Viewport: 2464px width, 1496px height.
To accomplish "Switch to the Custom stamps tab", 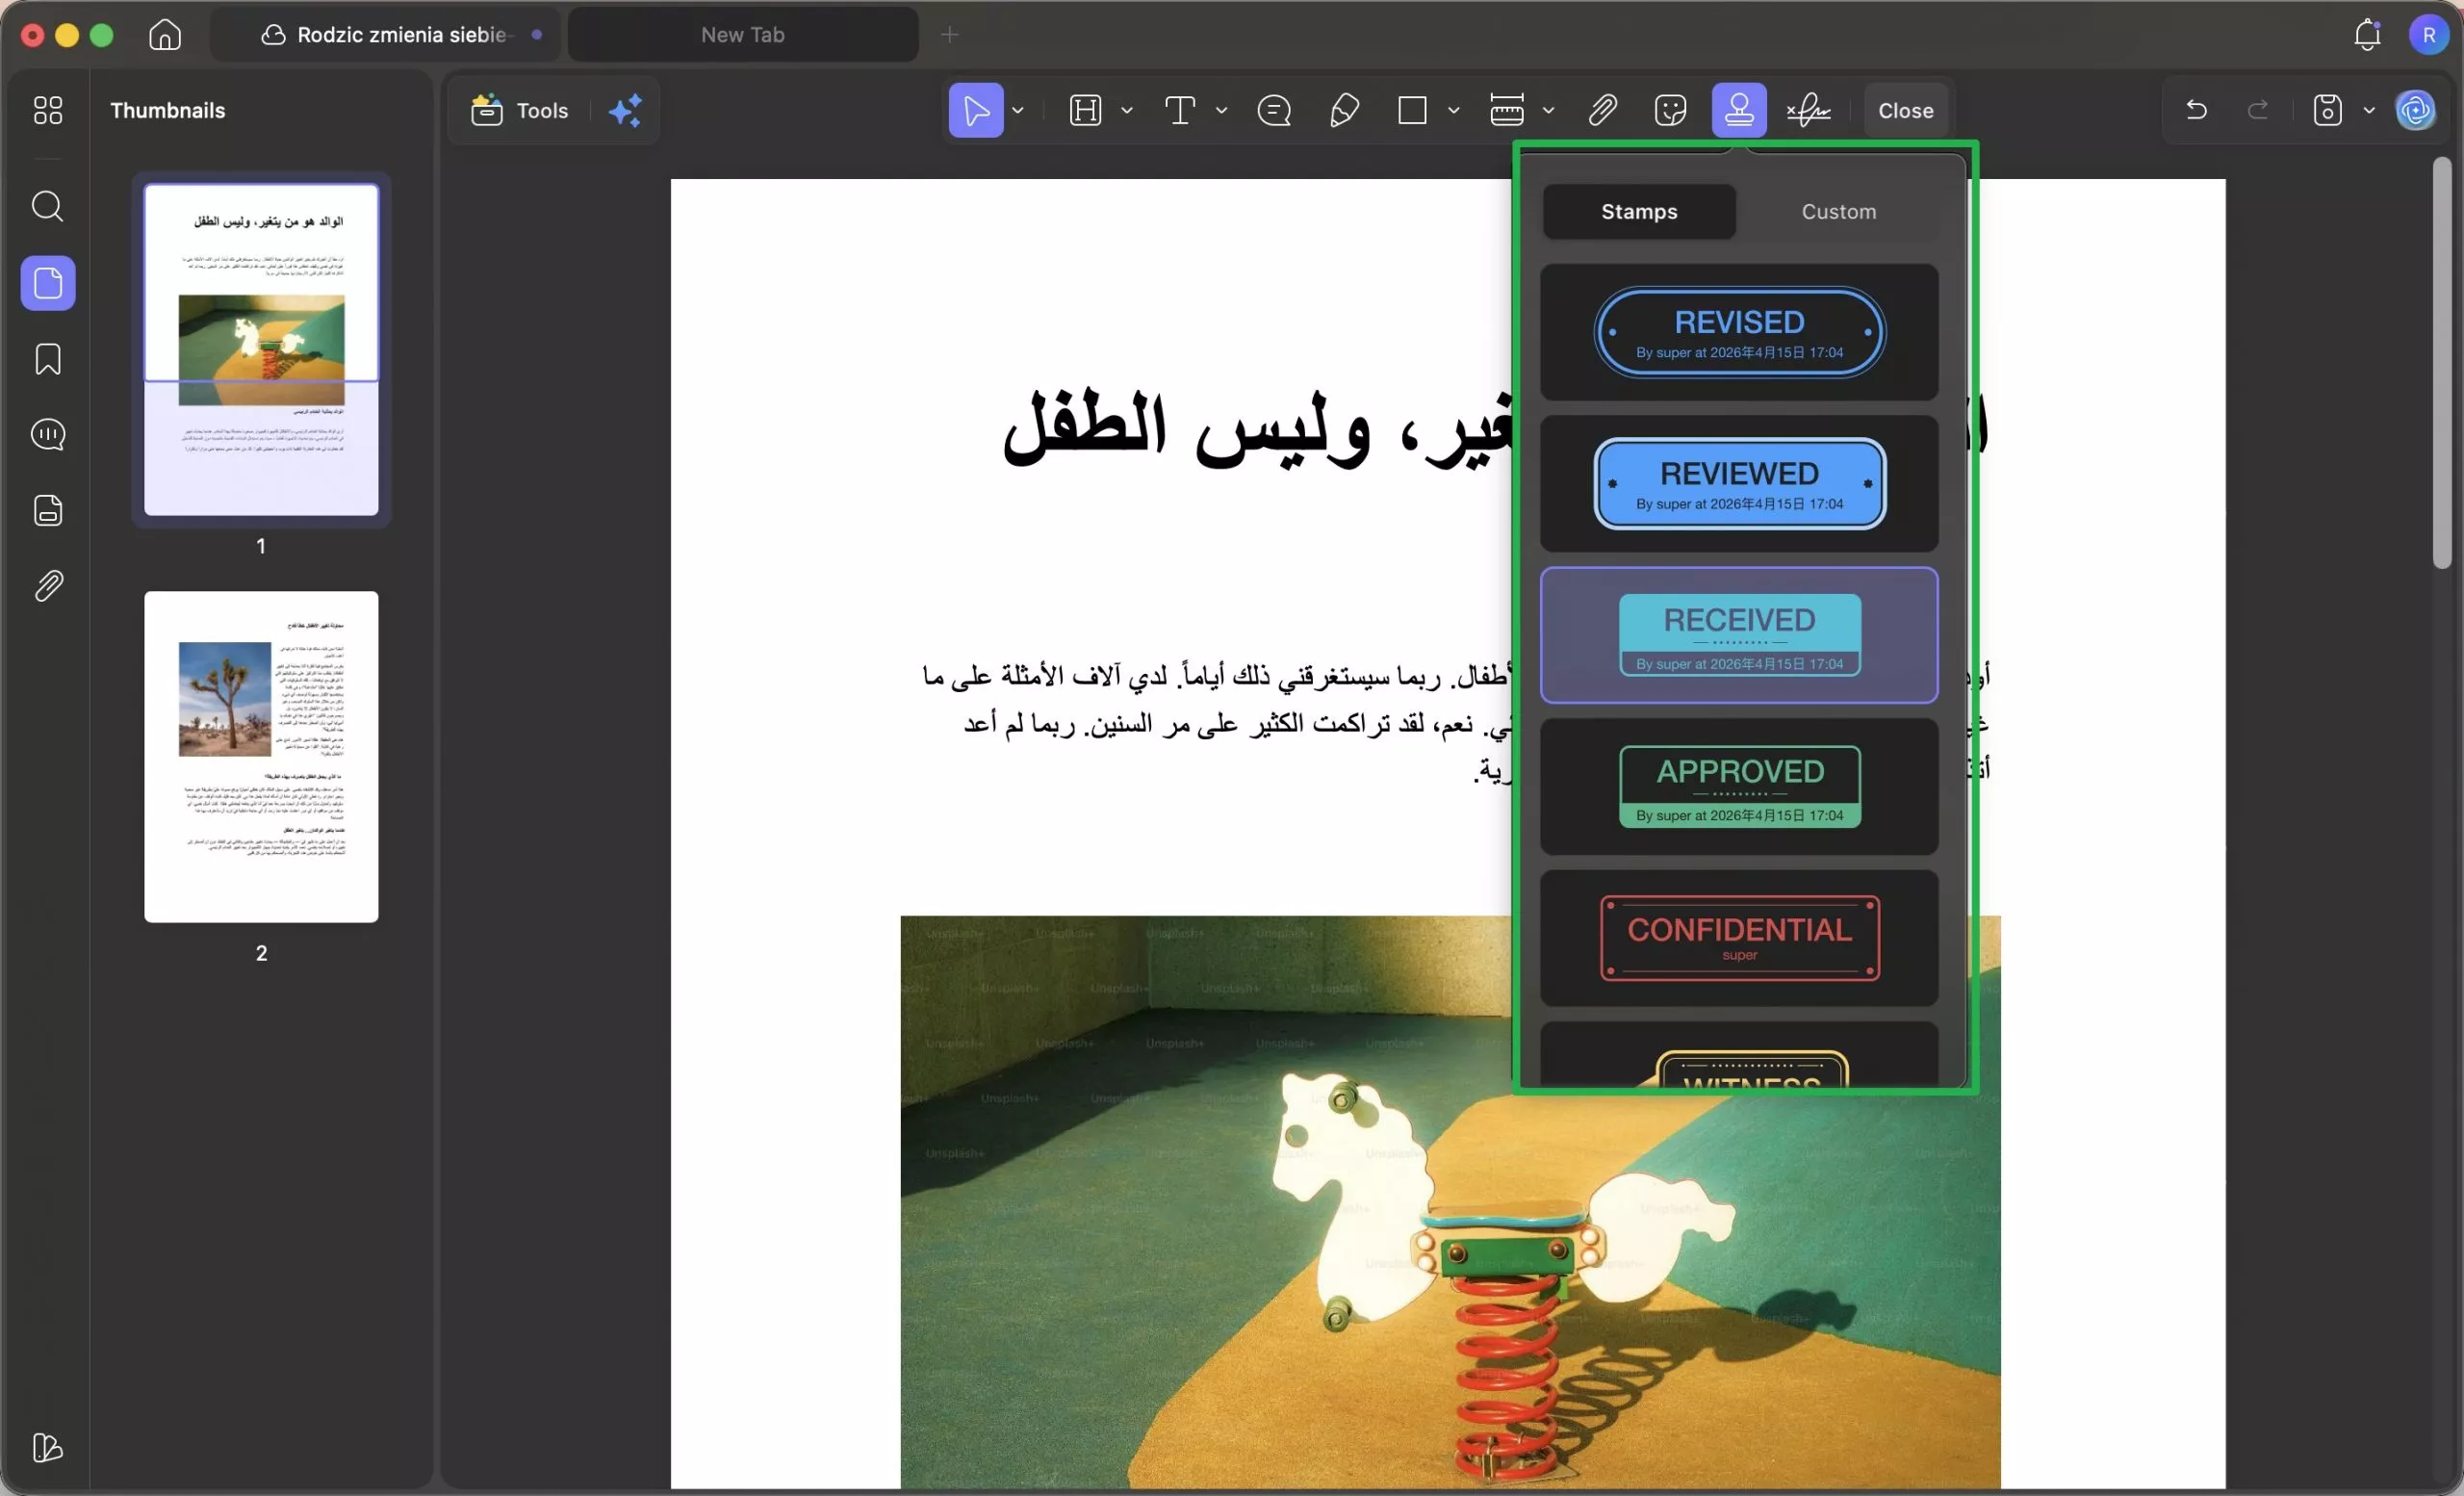I will 1838,211.
